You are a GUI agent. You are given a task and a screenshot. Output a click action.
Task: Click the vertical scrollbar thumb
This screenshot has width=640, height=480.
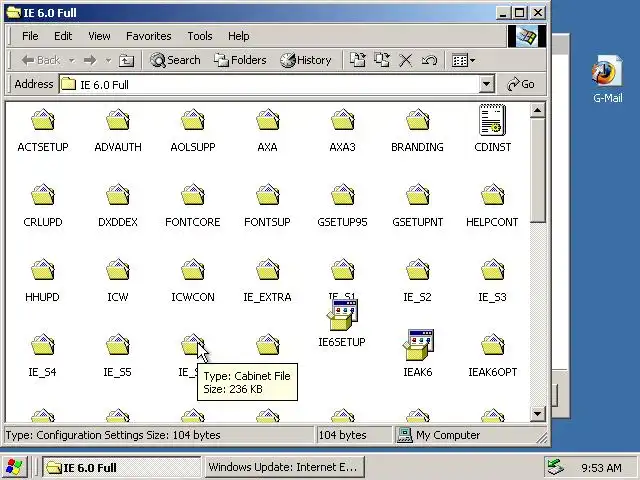pyautogui.click(x=538, y=170)
